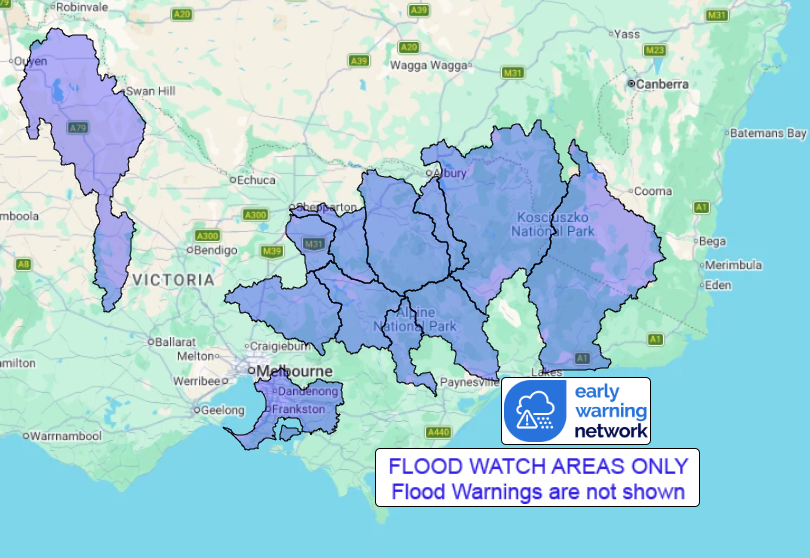Screen dimensions: 810x558
Task: Click the M23 highway shield near Yass
Action: point(655,50)
